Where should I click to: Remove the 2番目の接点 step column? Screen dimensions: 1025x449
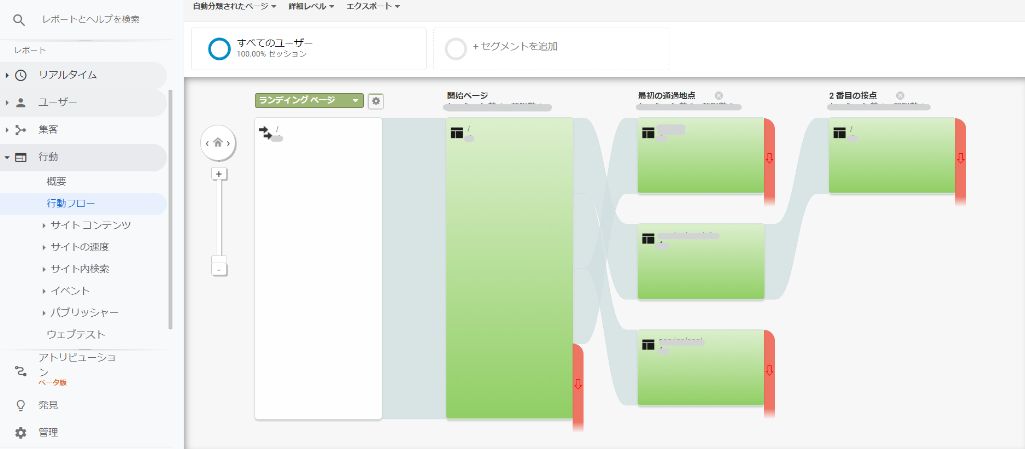900,95
